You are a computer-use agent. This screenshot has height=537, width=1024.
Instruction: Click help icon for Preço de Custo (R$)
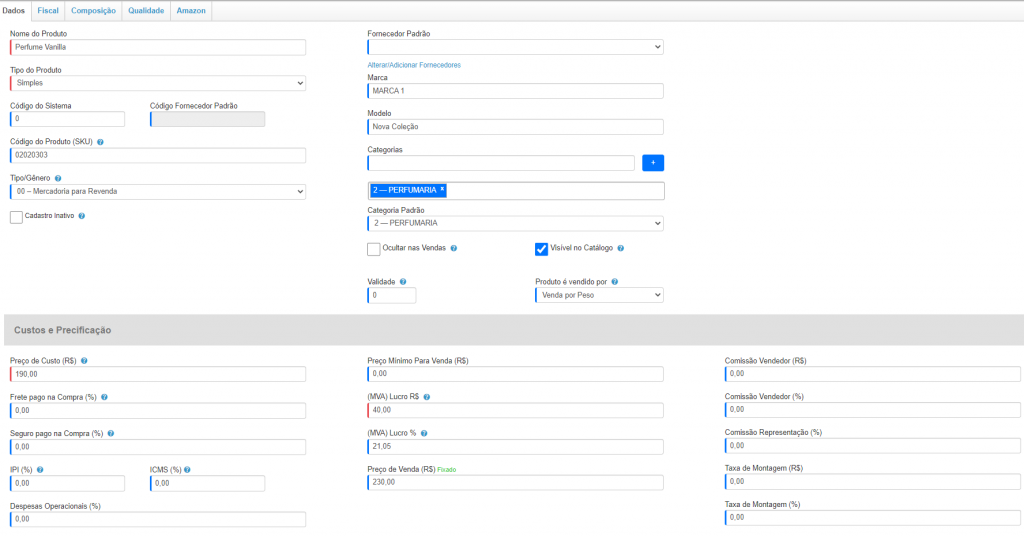(x=84, y=361)
